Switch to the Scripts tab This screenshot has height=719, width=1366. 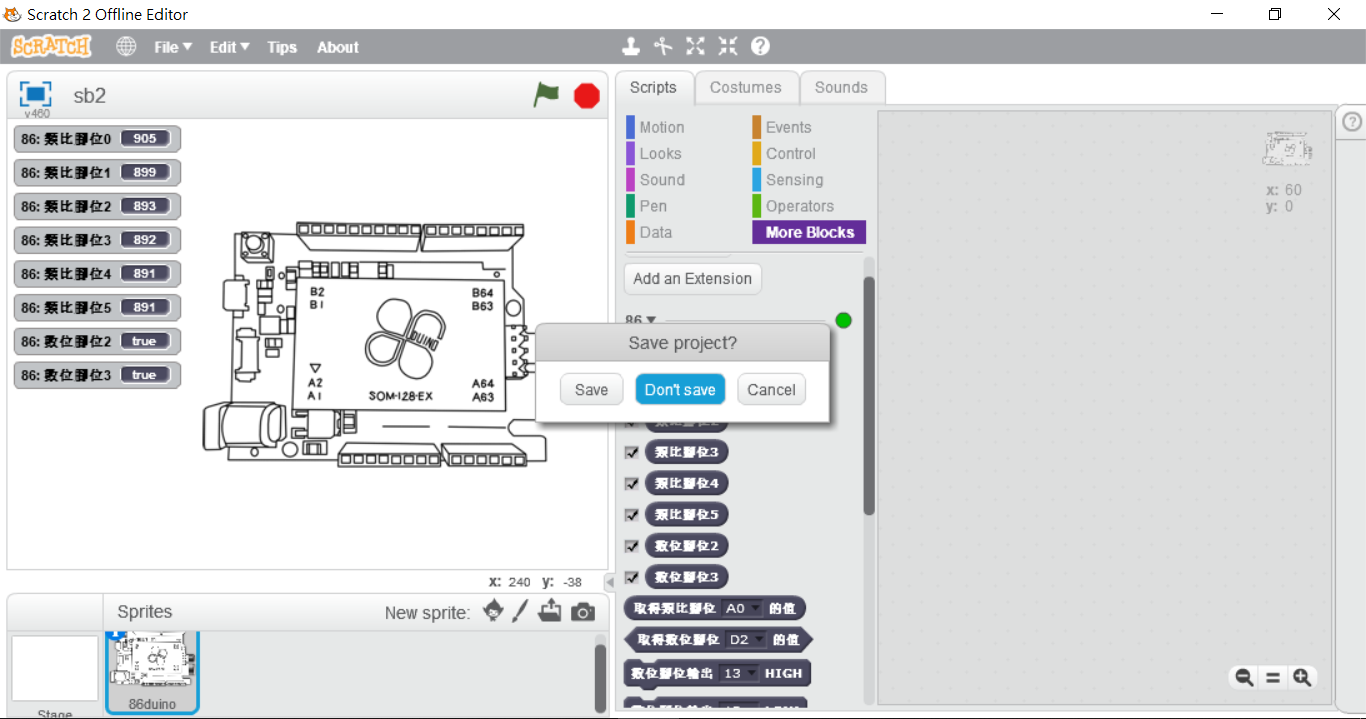pos(653,87)
